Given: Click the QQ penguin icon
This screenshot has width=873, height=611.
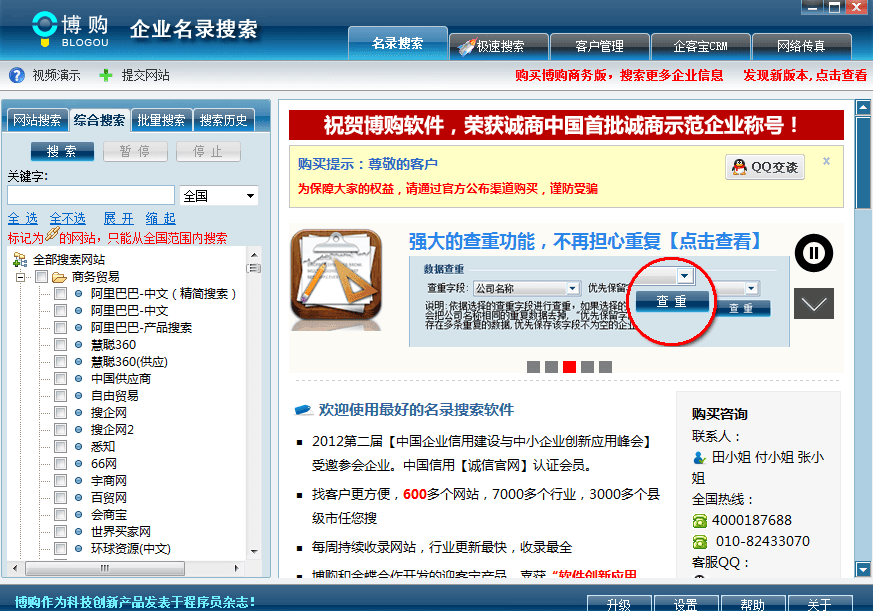Looking at the screenshot, I should (x=739, y=167).
